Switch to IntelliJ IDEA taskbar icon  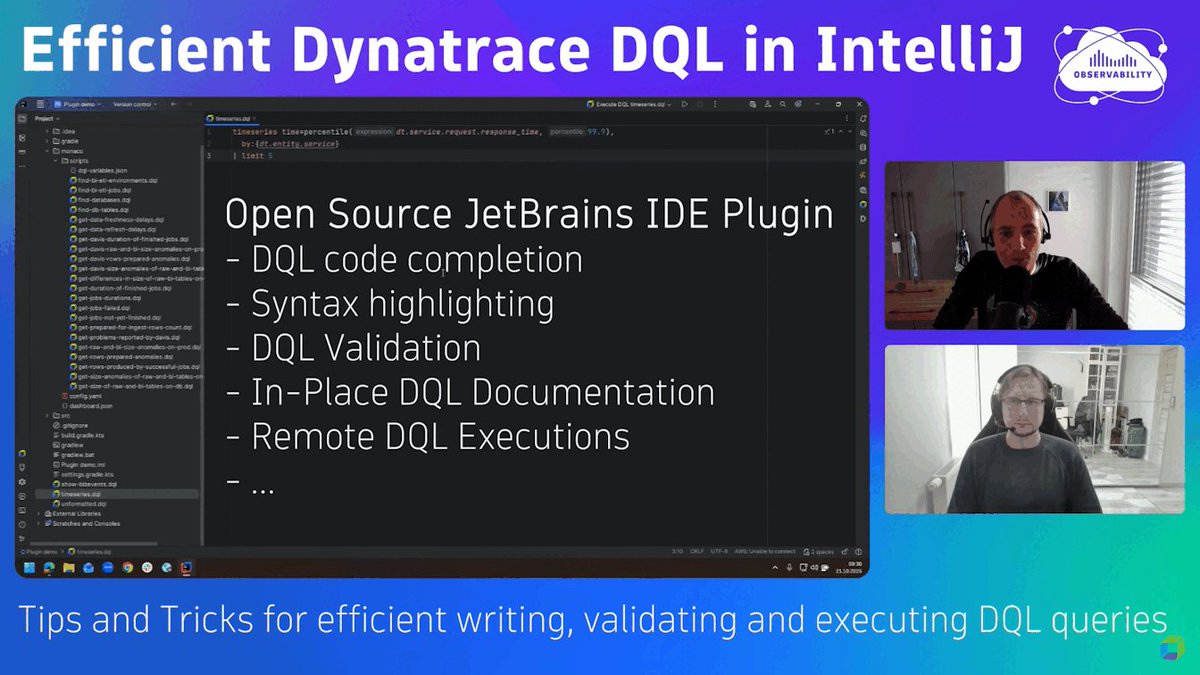click(187, 568)
